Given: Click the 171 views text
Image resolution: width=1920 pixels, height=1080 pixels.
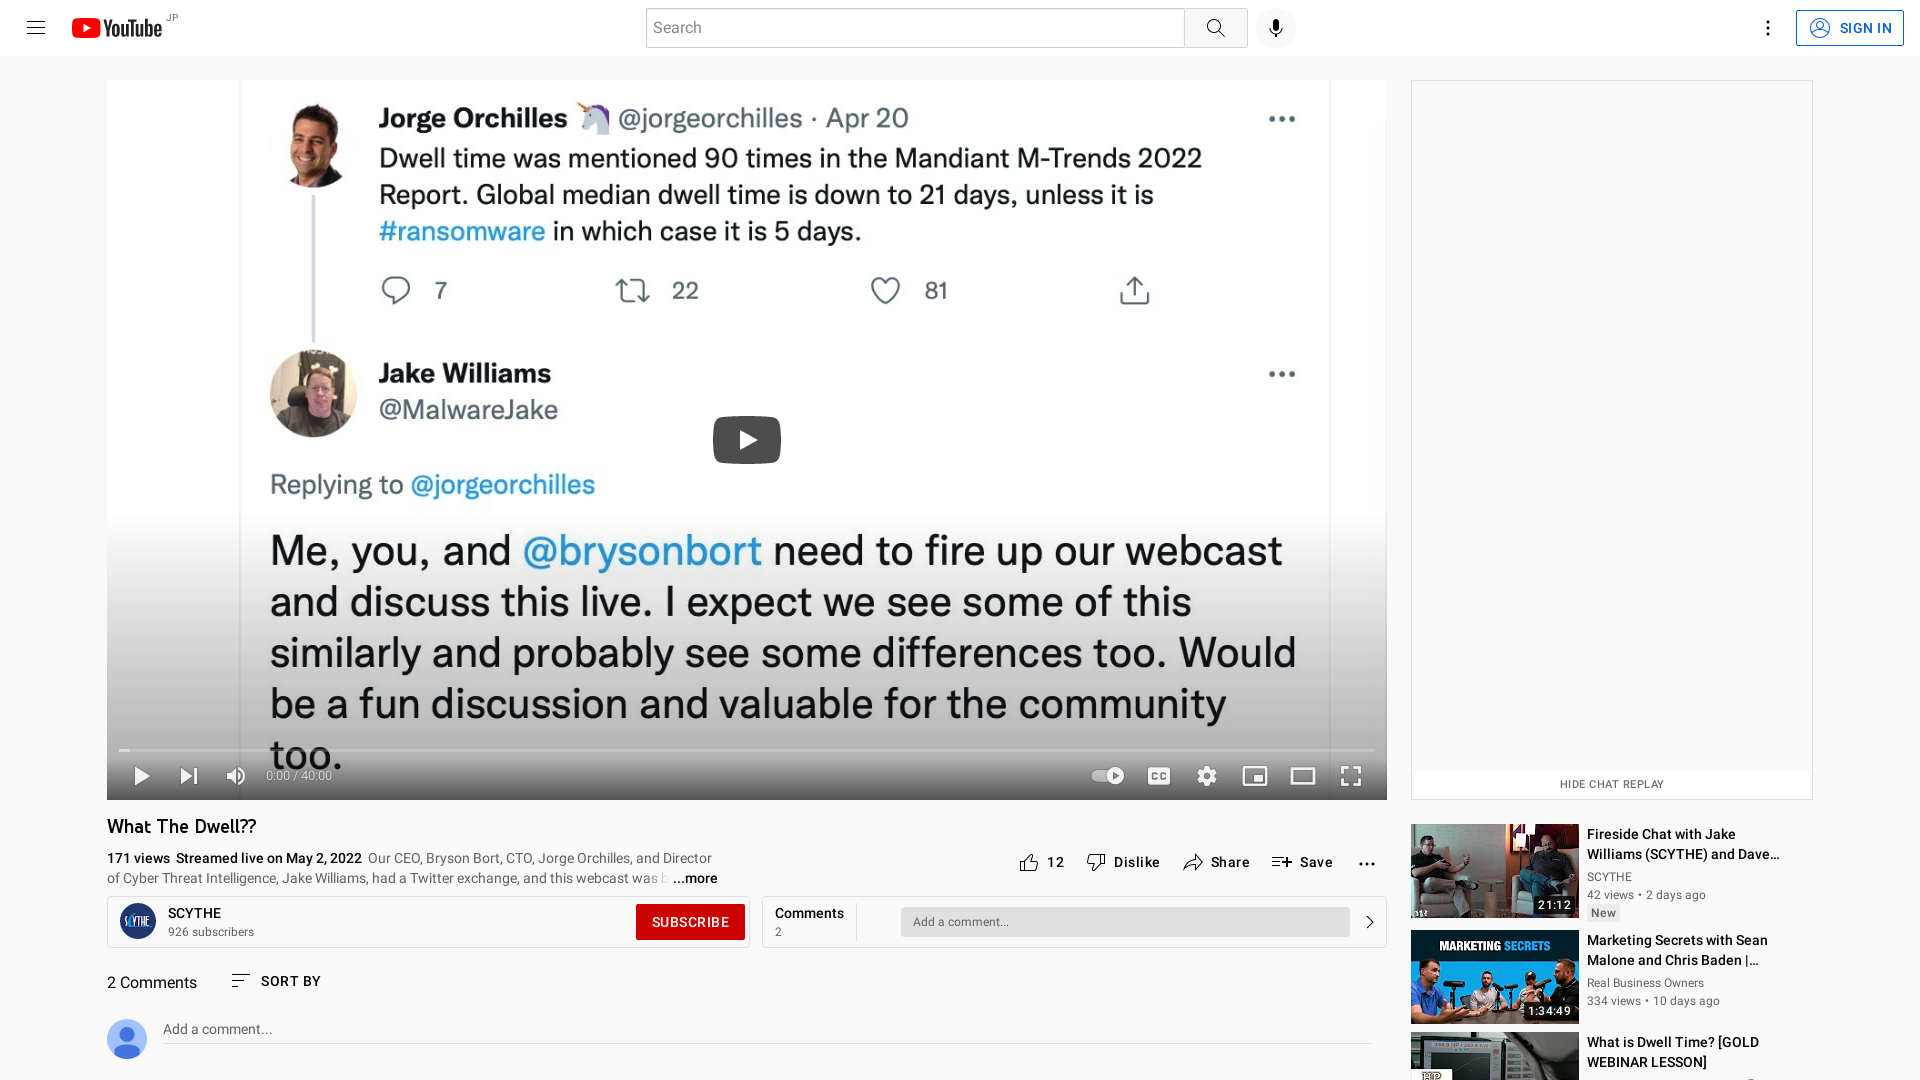Looking at the screenshot, I should [x=138, y=858].
